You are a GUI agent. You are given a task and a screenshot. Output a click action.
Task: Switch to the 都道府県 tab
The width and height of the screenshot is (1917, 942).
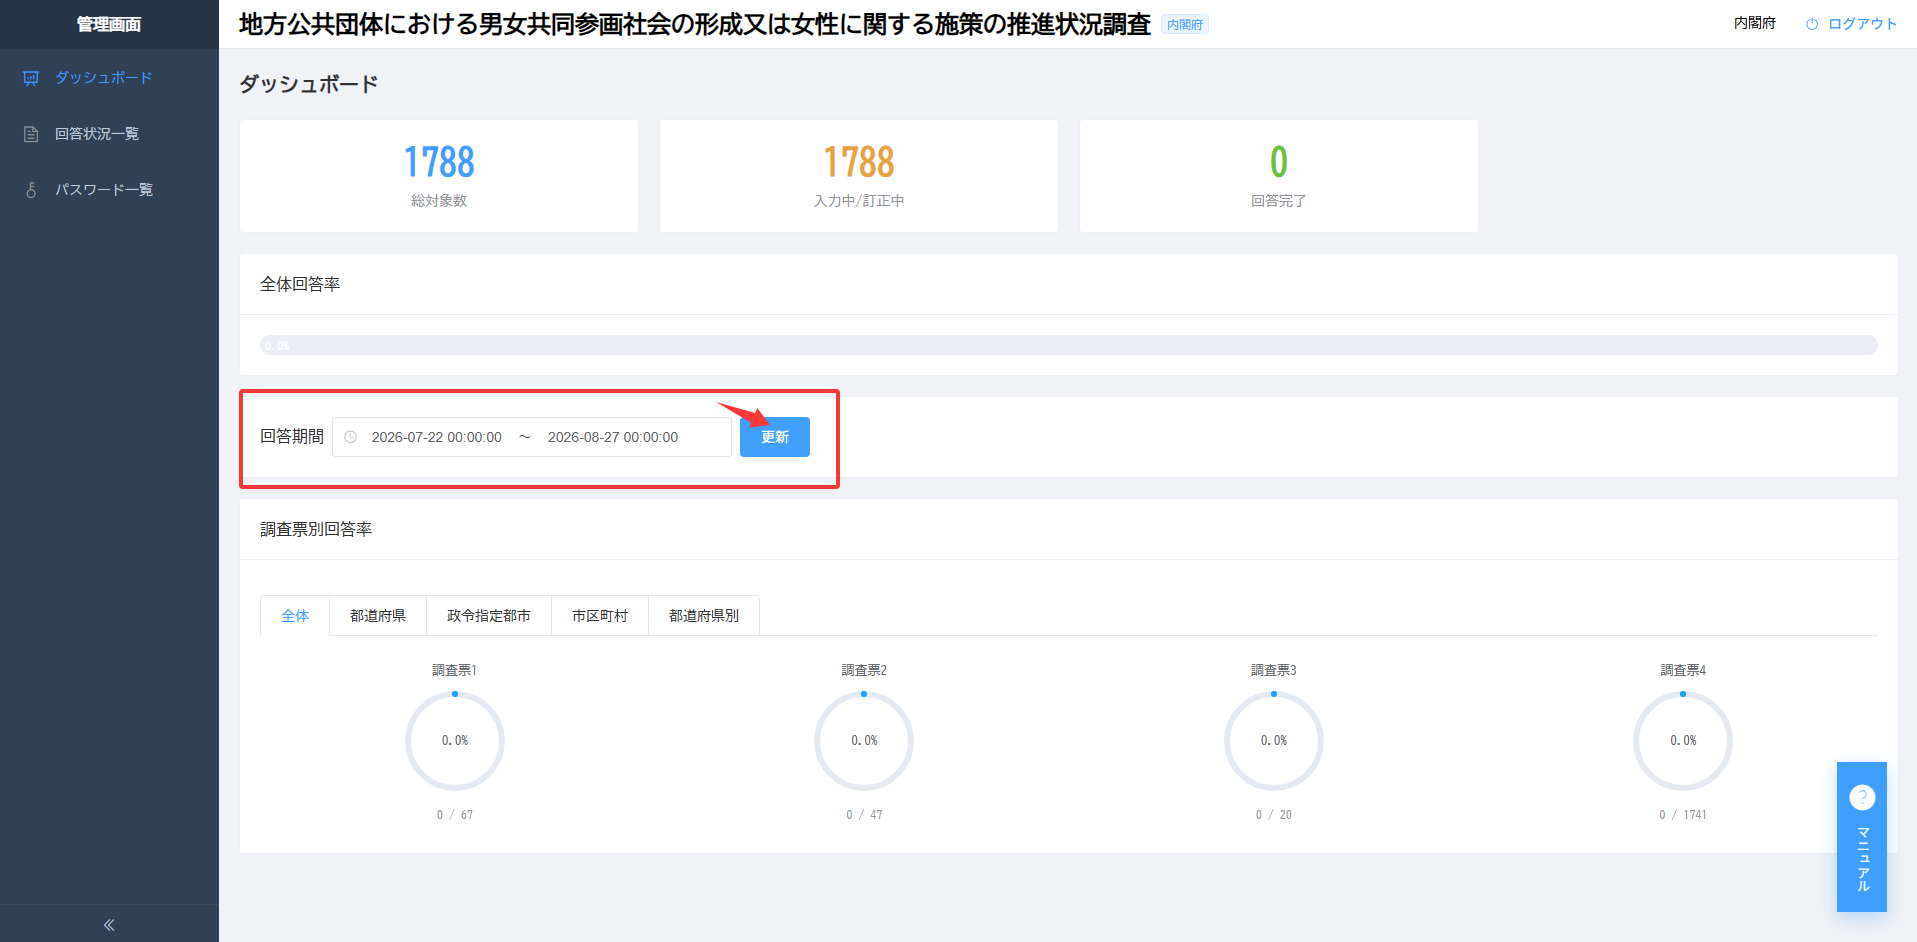(x=378, y=616)
